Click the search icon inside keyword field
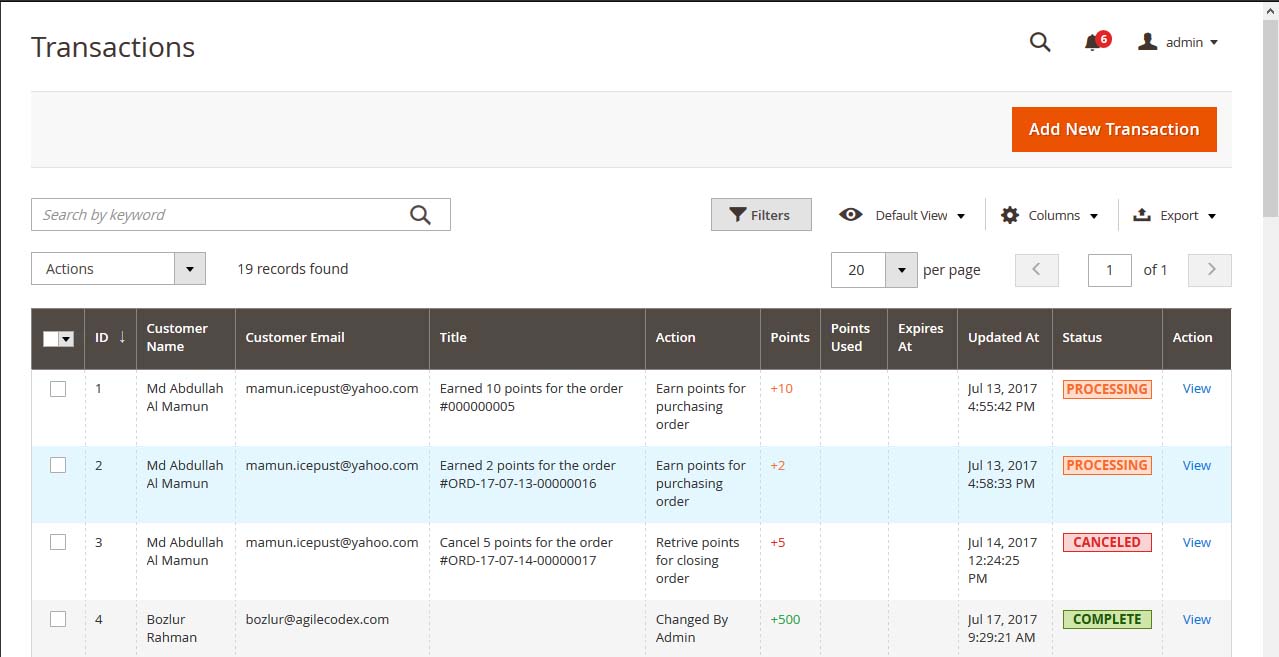Image resolution: width=1279 pixels, height=657 pixels. coord(420,215)
